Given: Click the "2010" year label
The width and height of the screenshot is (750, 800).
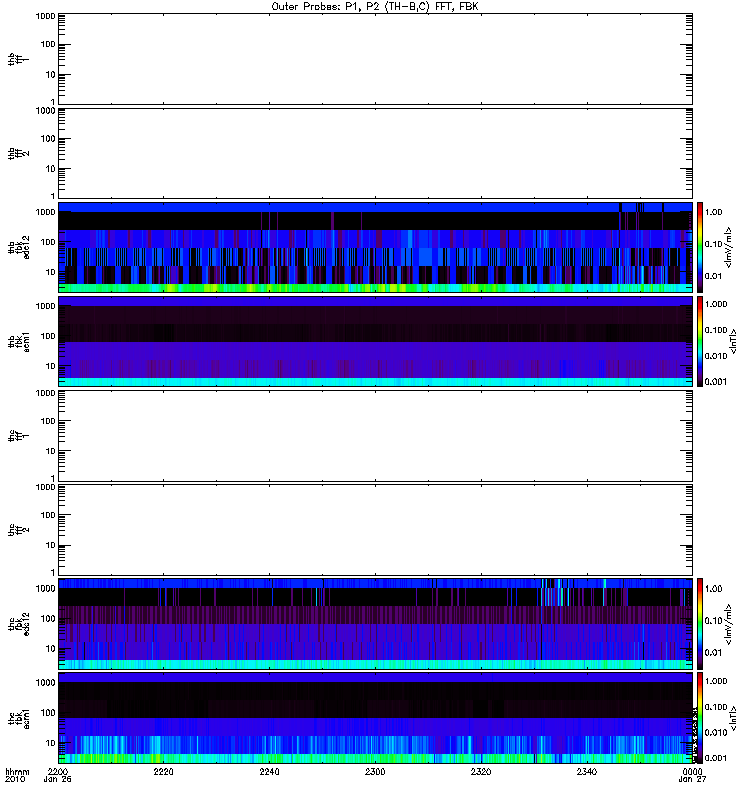Looking at the screenshot, I should point(15,780).
